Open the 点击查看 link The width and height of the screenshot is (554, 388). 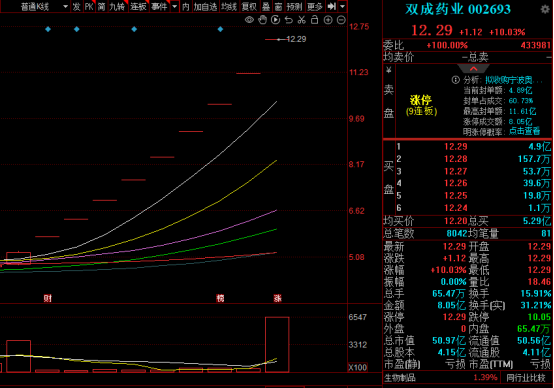tap(524, 131)
